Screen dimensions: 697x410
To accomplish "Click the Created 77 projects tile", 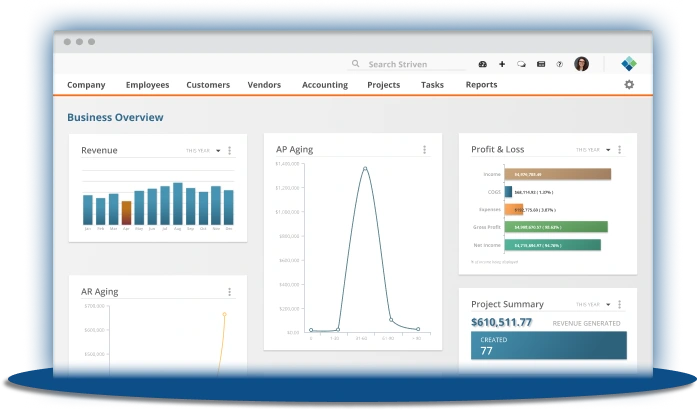I will pyautogui.click(x=549, y=345).
